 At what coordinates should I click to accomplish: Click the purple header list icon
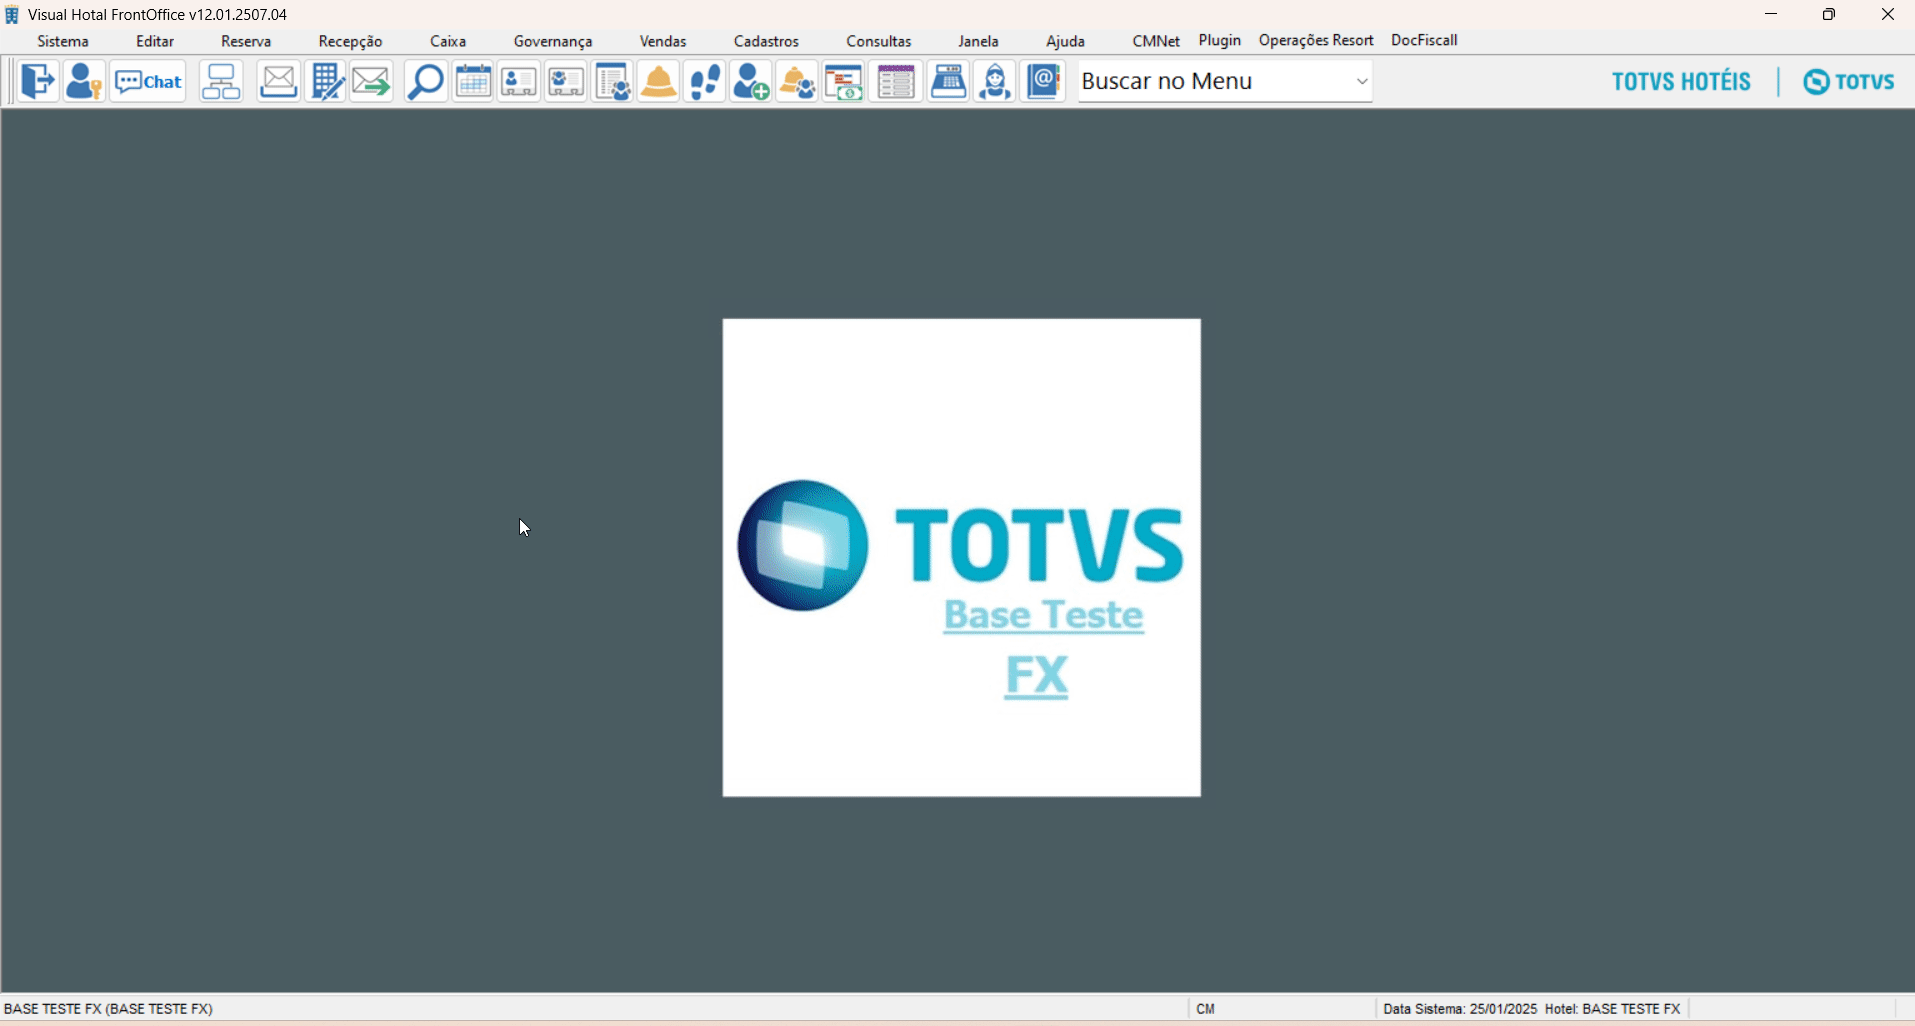pos(896,81)
